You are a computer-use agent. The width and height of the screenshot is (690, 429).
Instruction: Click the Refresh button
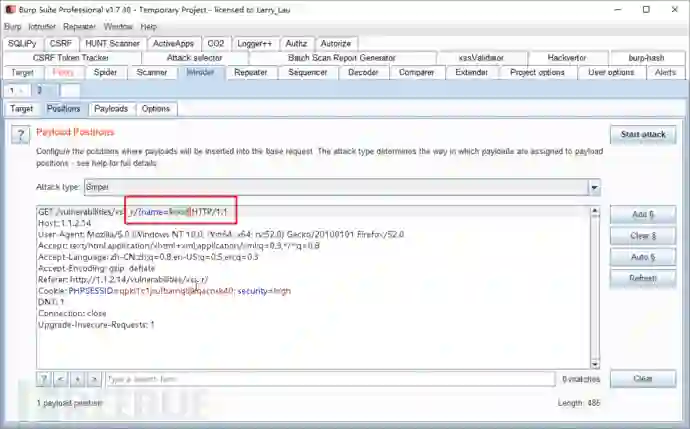click(643, 278)
